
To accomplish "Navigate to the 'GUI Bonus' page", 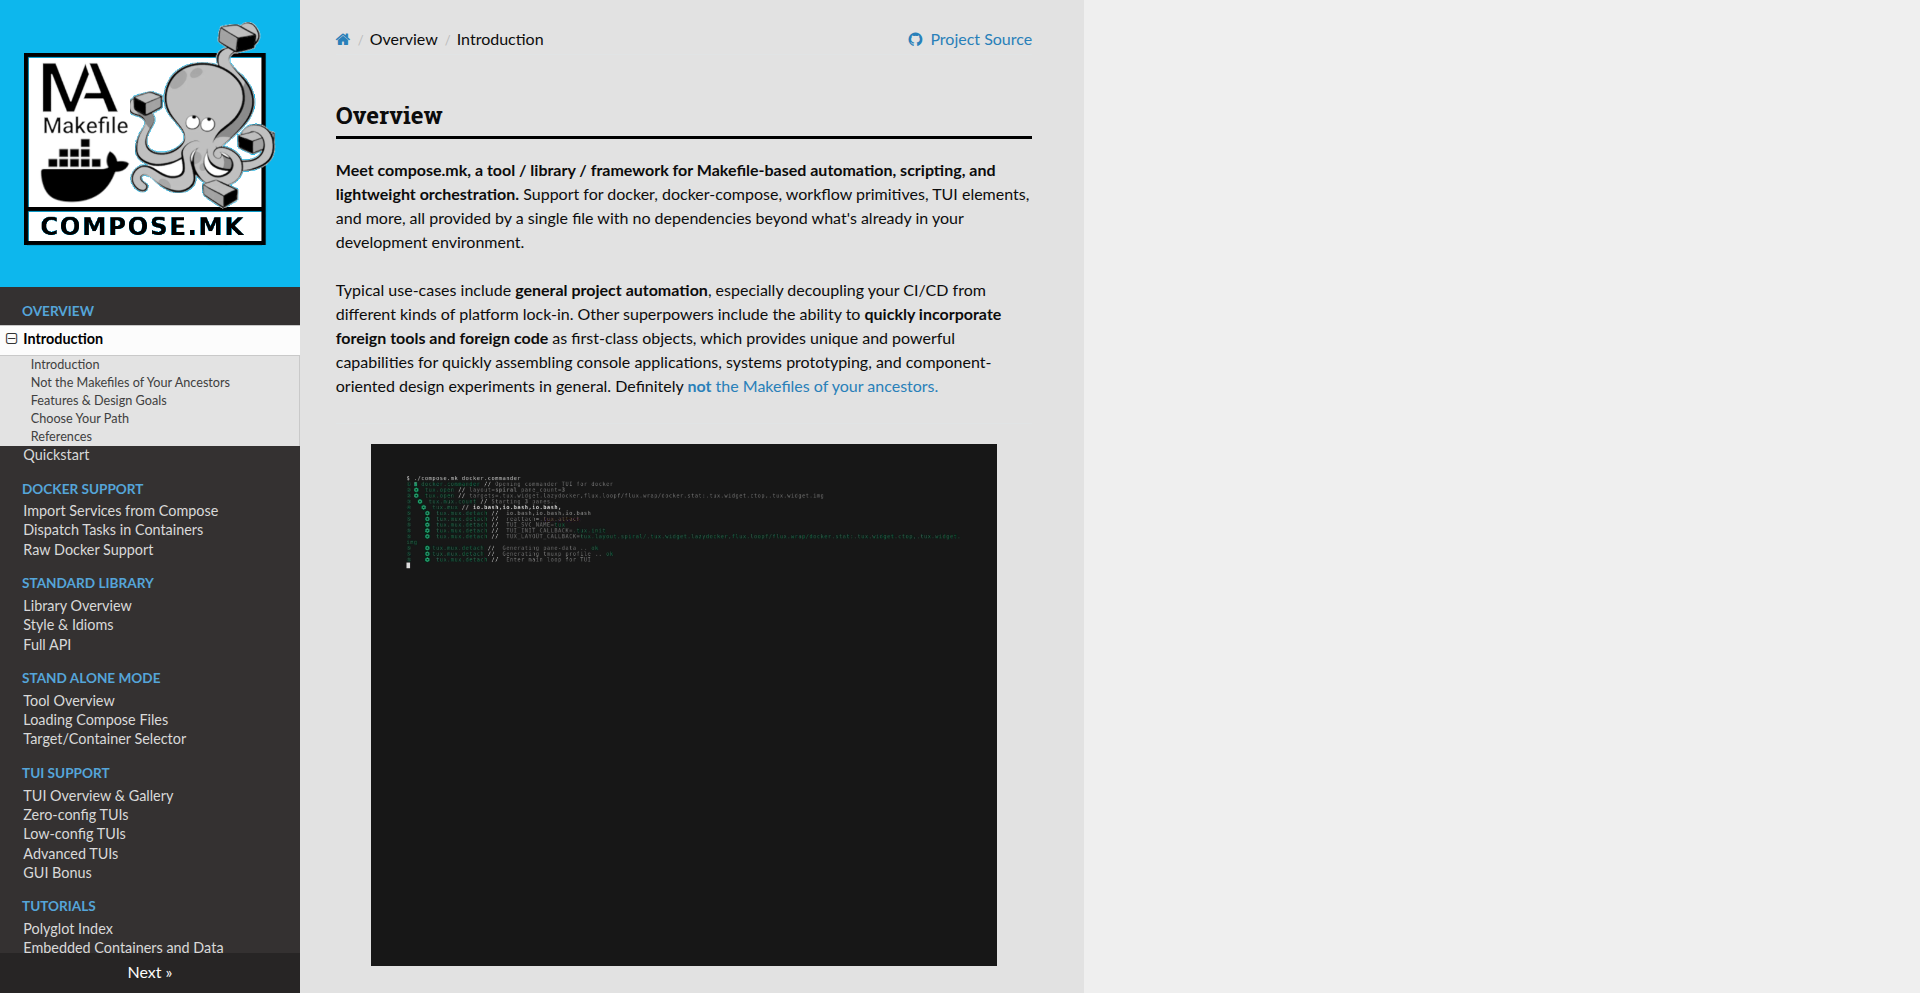I will click(57, 872).
